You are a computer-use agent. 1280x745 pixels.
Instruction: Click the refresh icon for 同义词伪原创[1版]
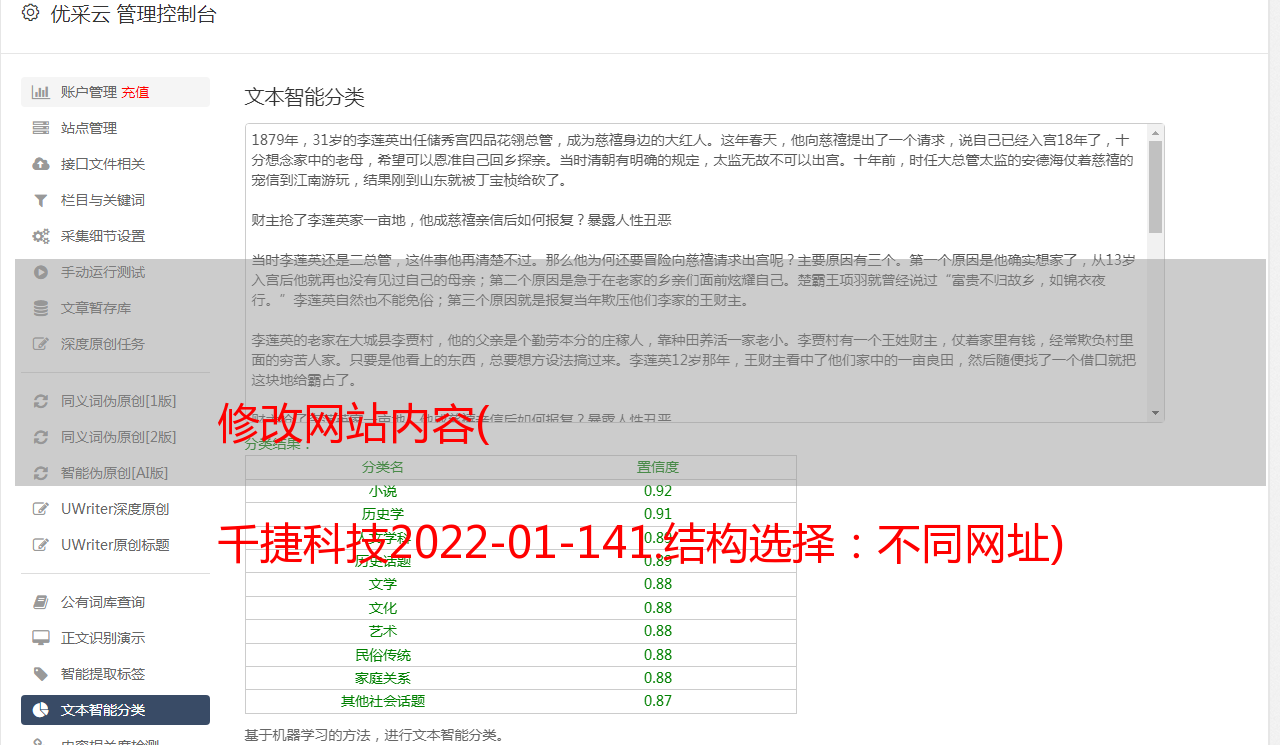[x=41, y=401]
